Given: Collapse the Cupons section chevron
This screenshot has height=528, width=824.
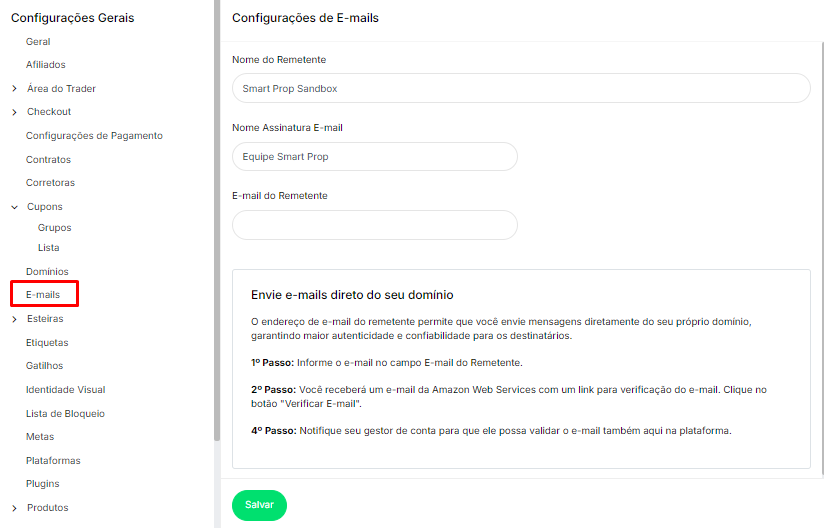Looking at the screenshot, I should 14,207.
